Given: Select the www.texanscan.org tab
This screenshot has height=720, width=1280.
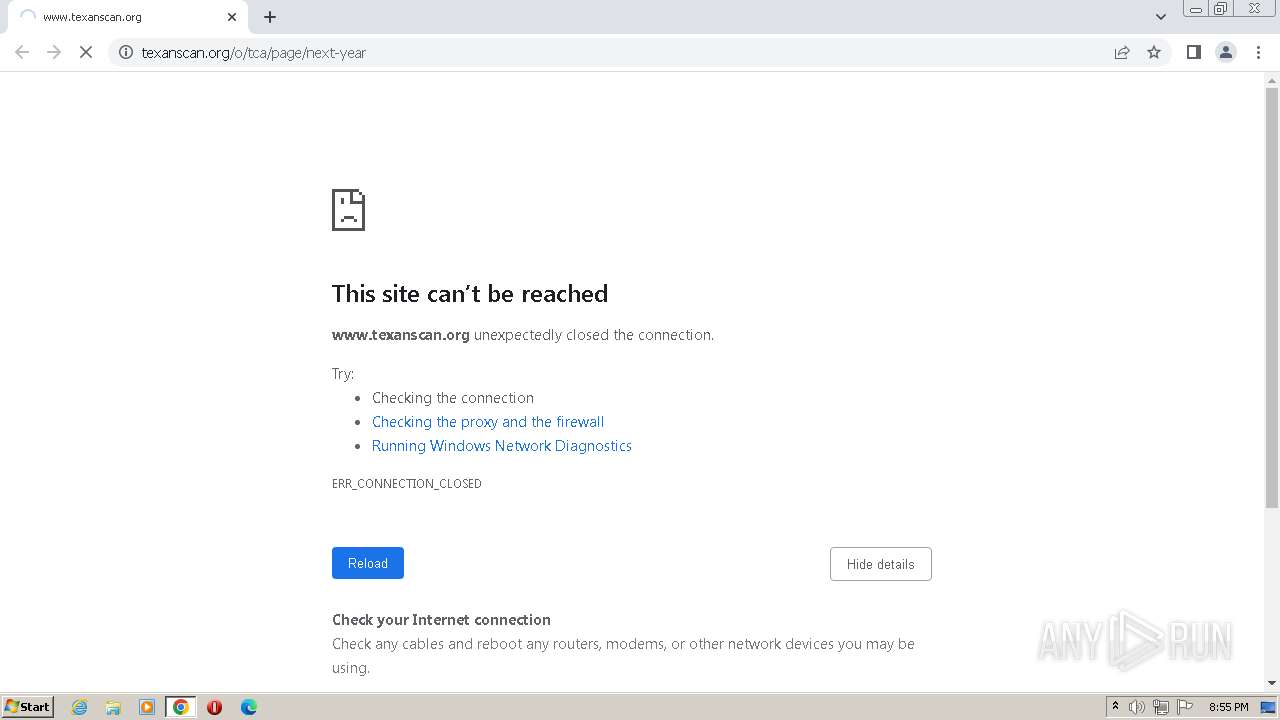Looking at the screenshot, I should 120,17.
